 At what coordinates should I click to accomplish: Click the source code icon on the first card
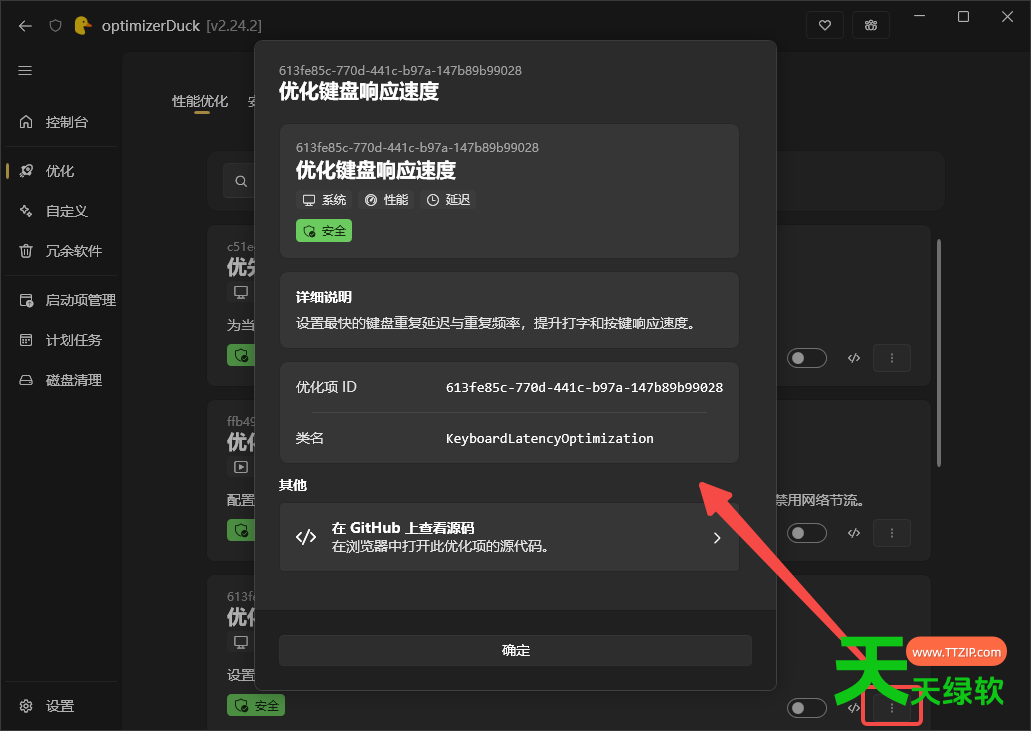(854, 358)
